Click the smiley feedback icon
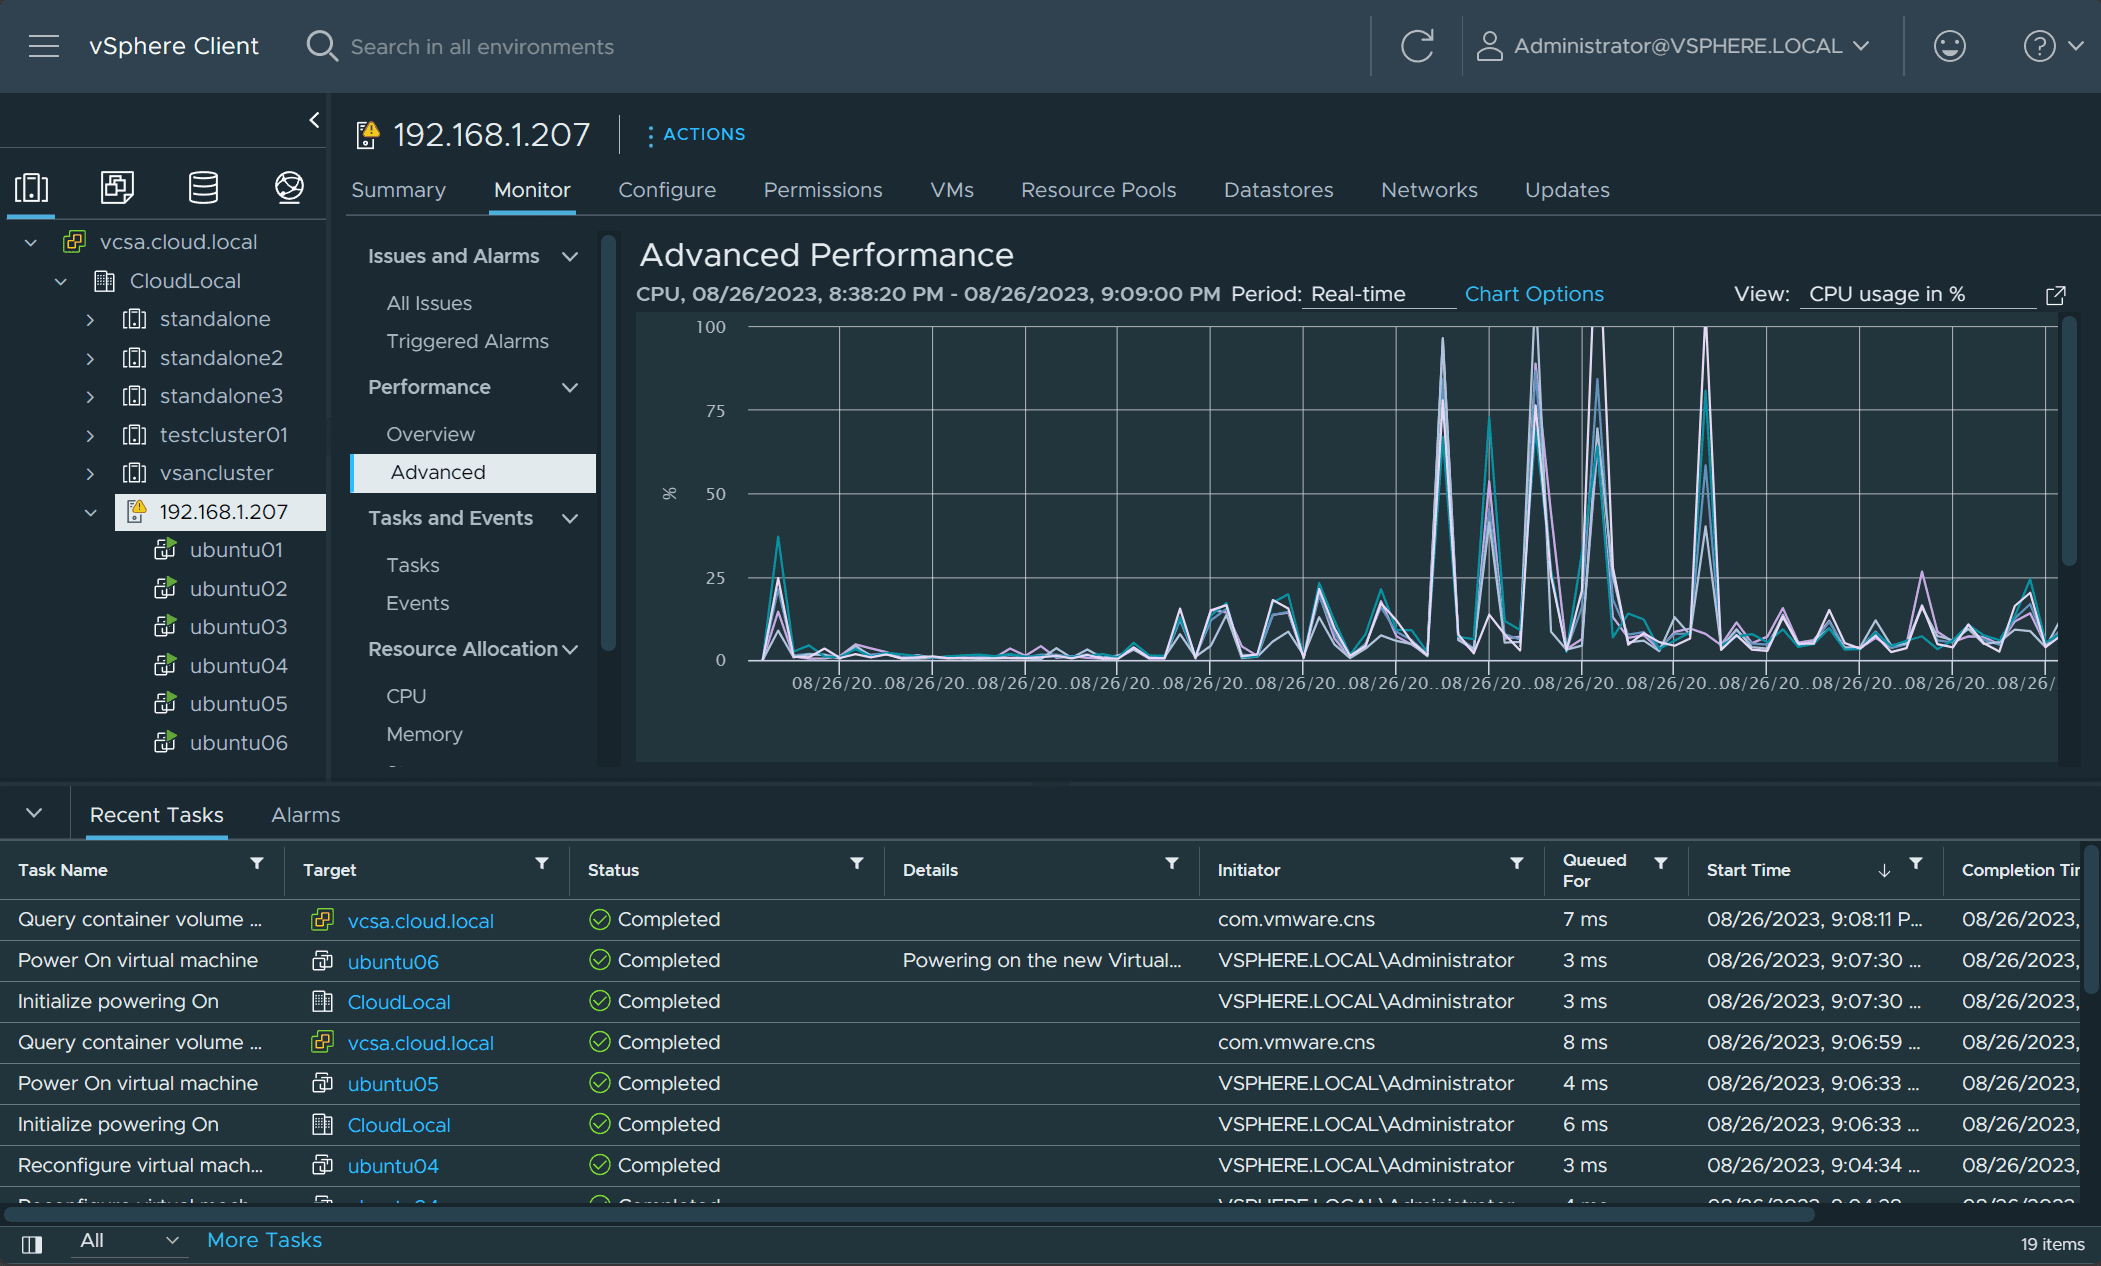The height and width of the screenshot is (1266, 2101). point(1949,46)
